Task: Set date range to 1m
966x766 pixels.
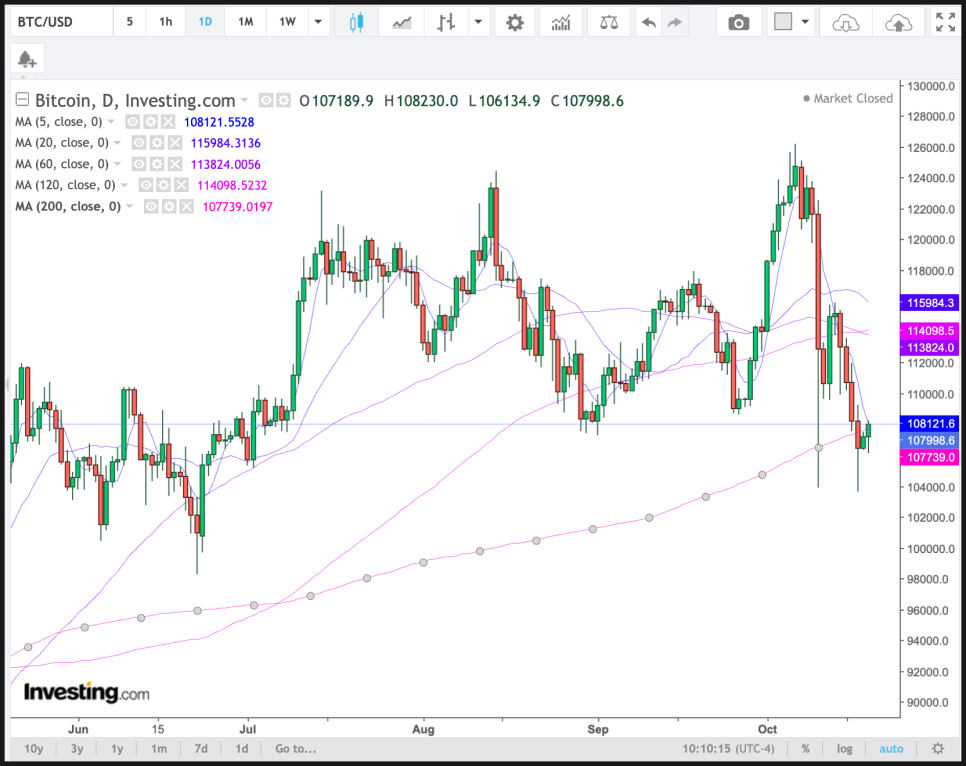Action: tap(159, 749)
